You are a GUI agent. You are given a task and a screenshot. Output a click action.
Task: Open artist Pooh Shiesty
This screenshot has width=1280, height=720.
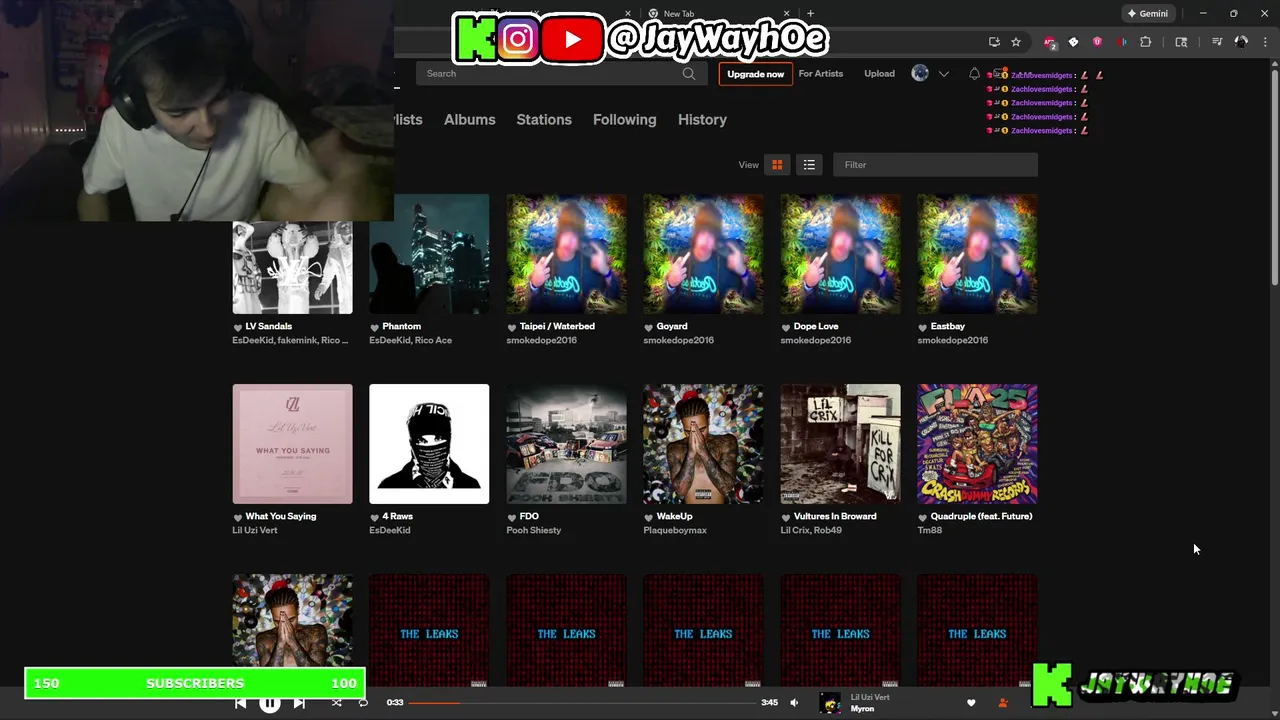534,530
